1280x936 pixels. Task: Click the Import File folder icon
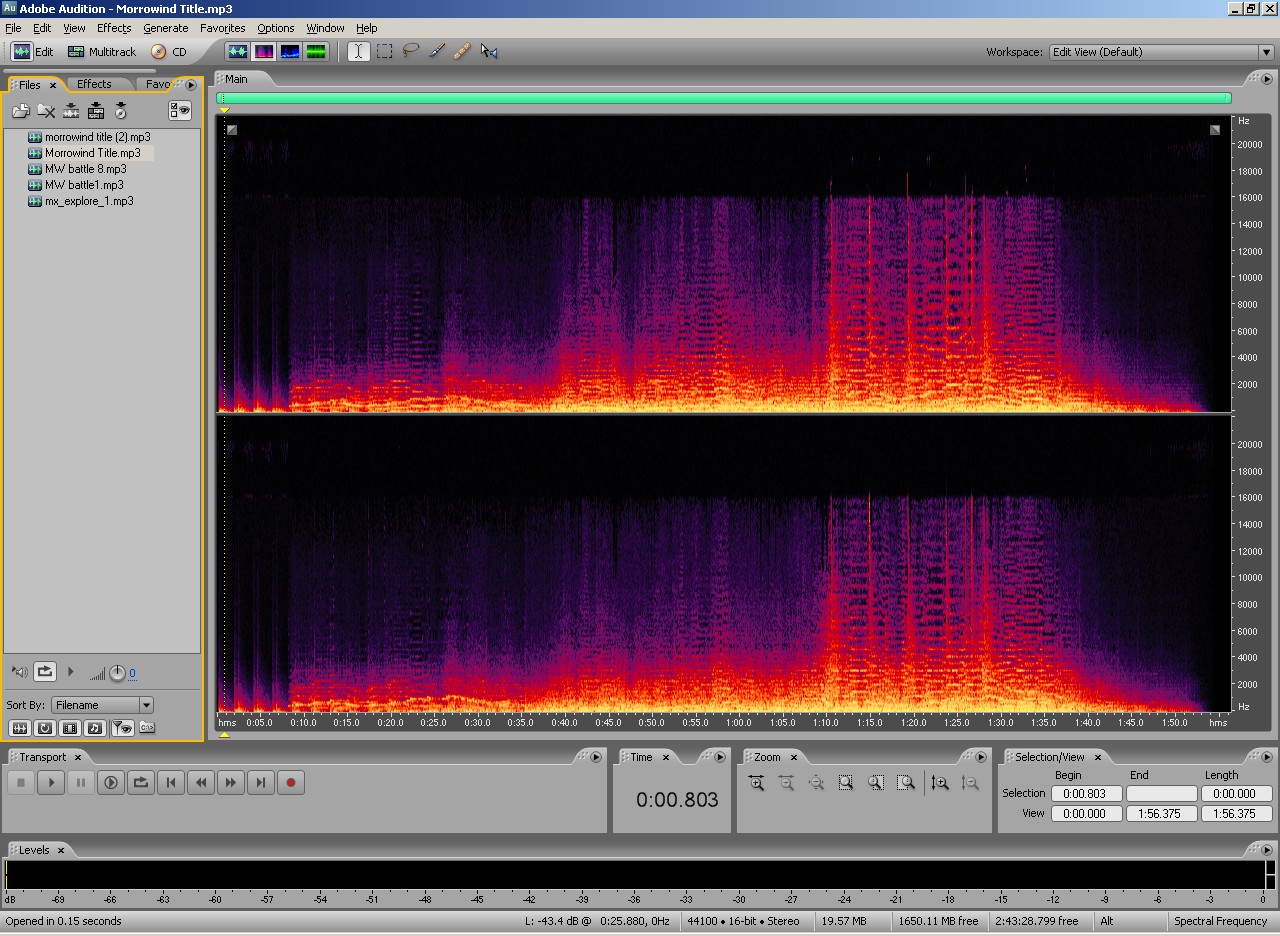(20, 111)
